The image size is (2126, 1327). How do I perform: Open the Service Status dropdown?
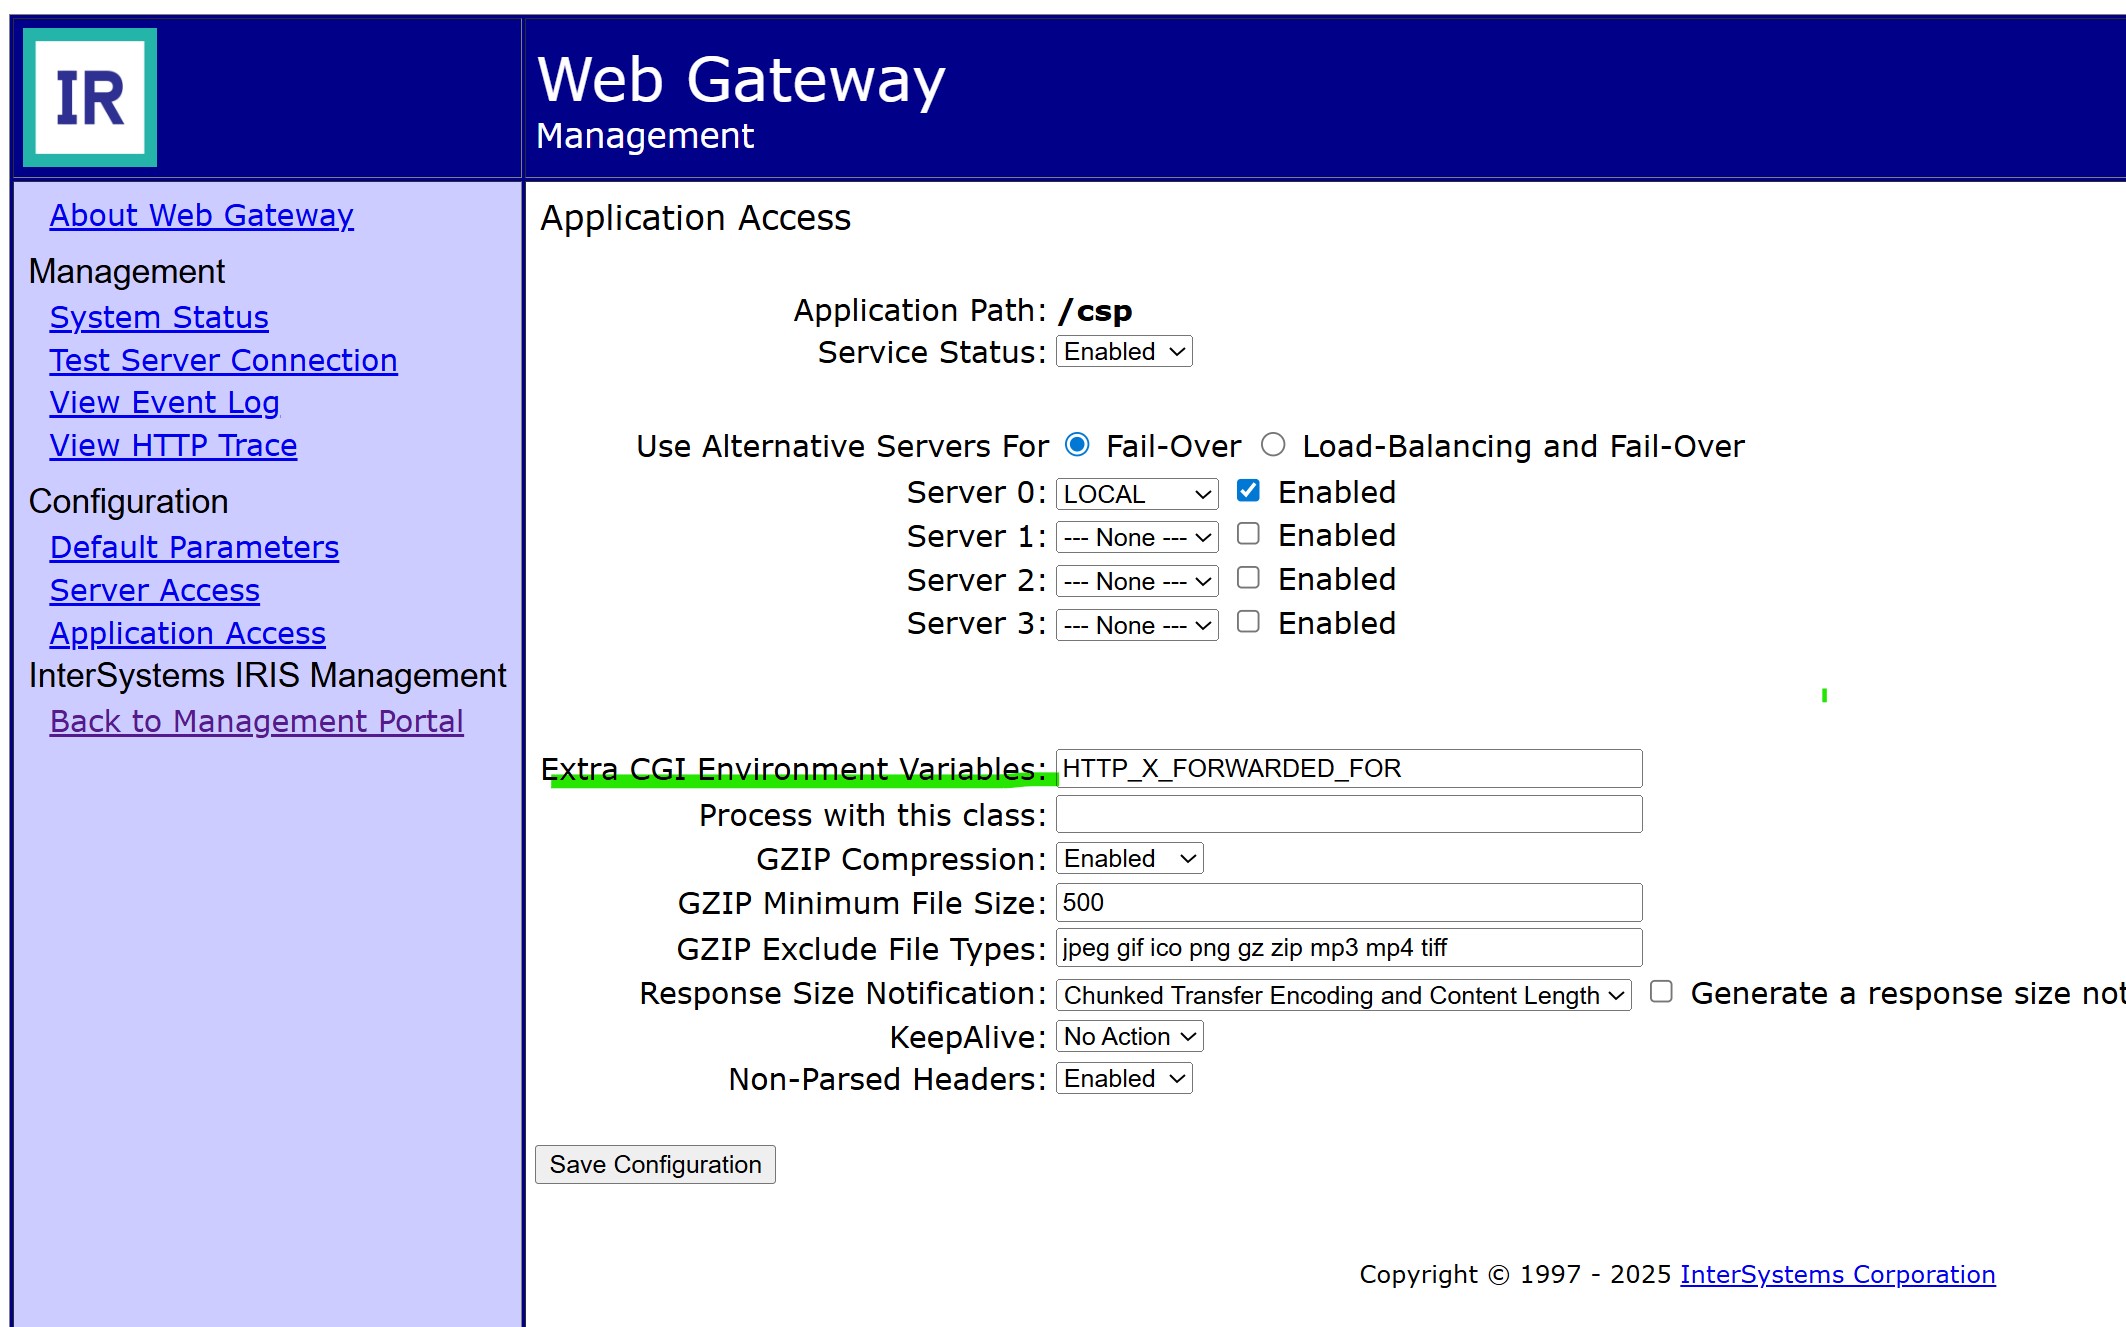(1124, 352)
